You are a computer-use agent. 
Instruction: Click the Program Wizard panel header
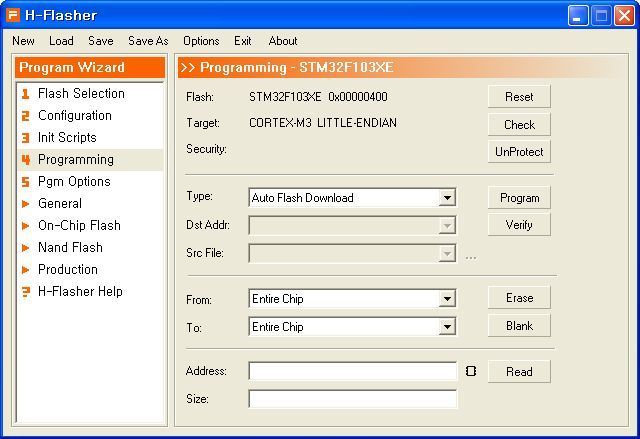click(90, 67)
